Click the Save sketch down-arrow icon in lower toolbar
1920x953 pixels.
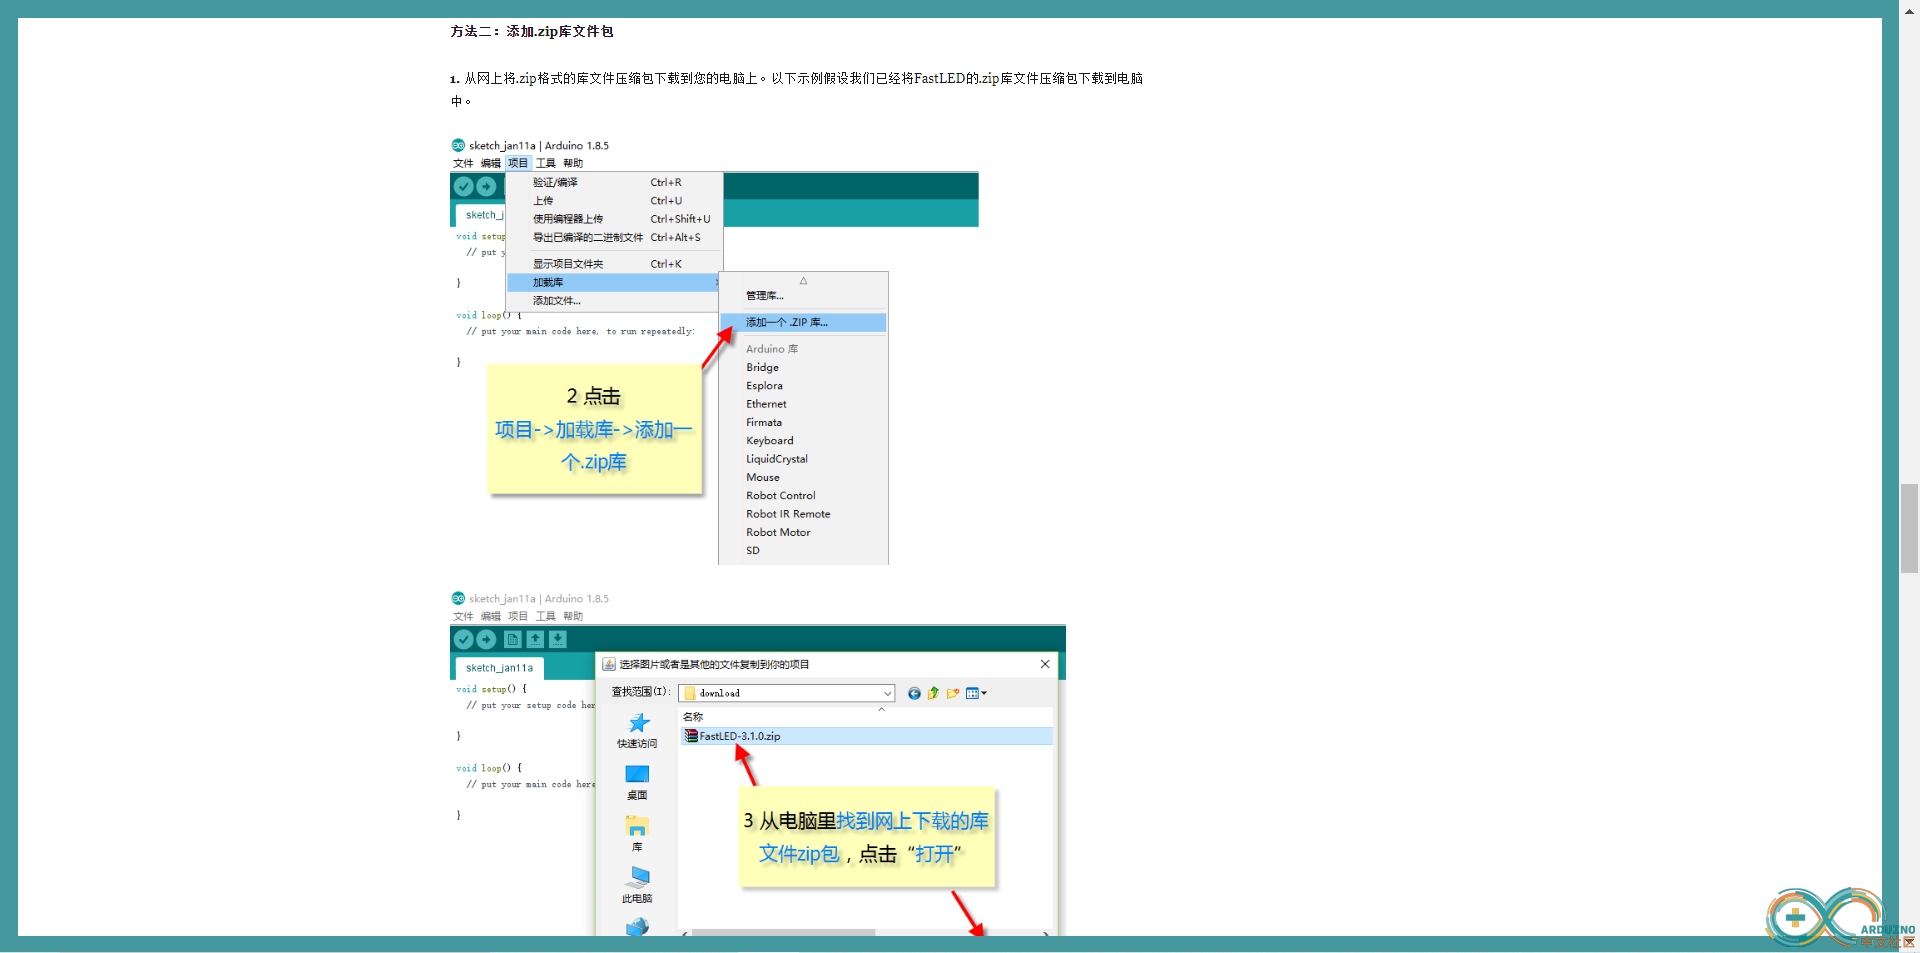coord(558,639)
